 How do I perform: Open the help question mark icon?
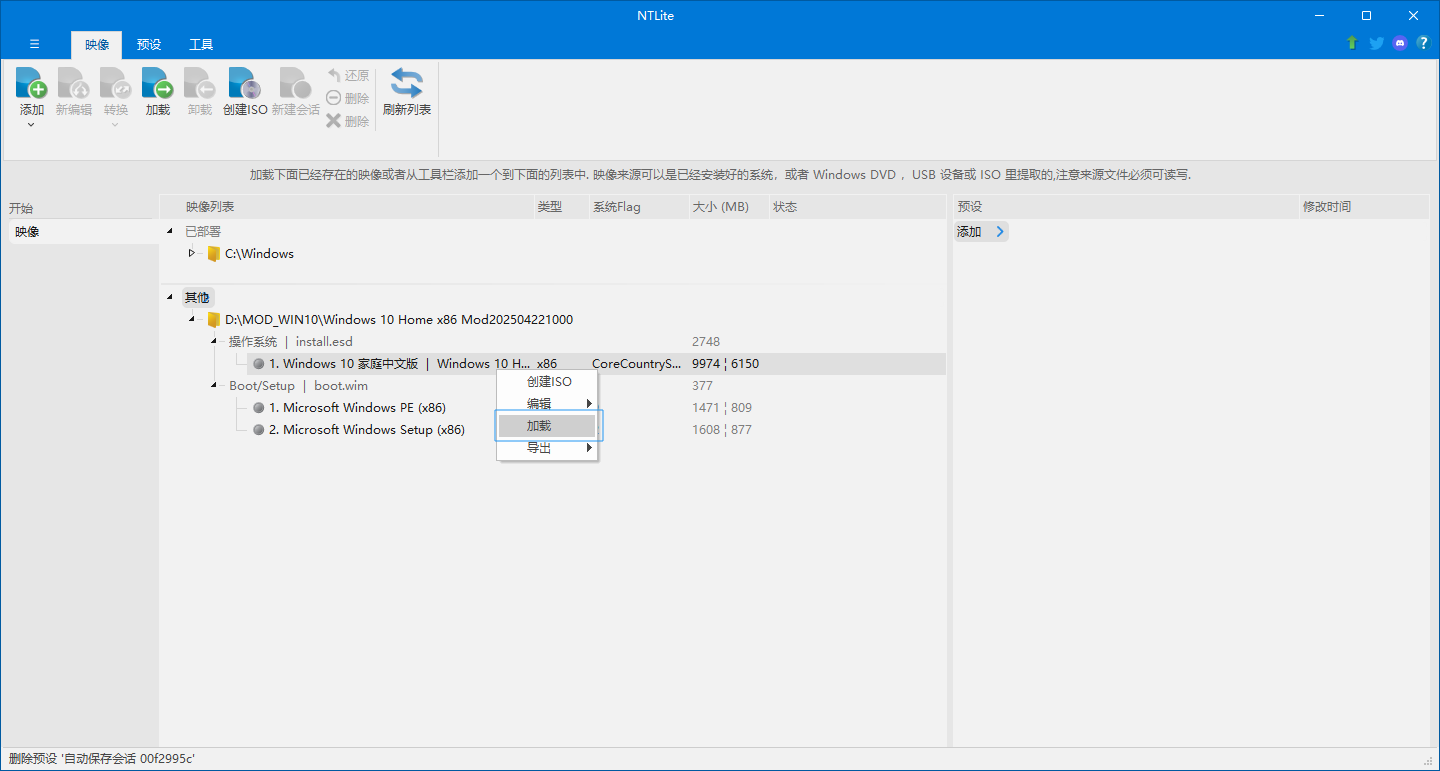coord(1423,43)
